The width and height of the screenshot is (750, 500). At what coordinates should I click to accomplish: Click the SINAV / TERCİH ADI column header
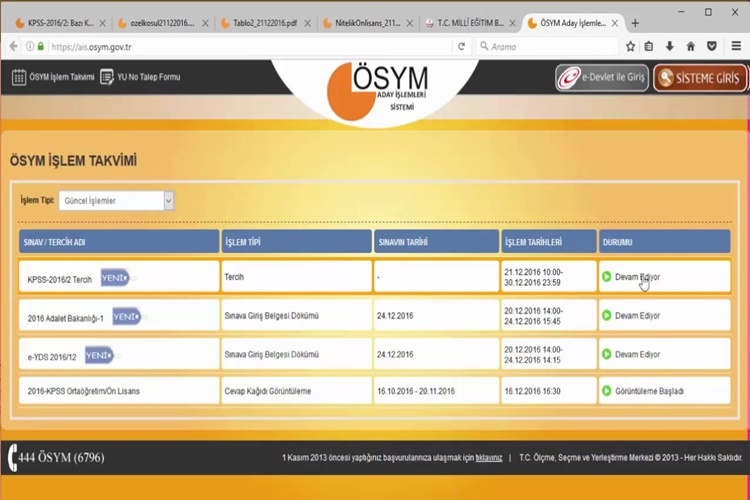tap(119, 242)
